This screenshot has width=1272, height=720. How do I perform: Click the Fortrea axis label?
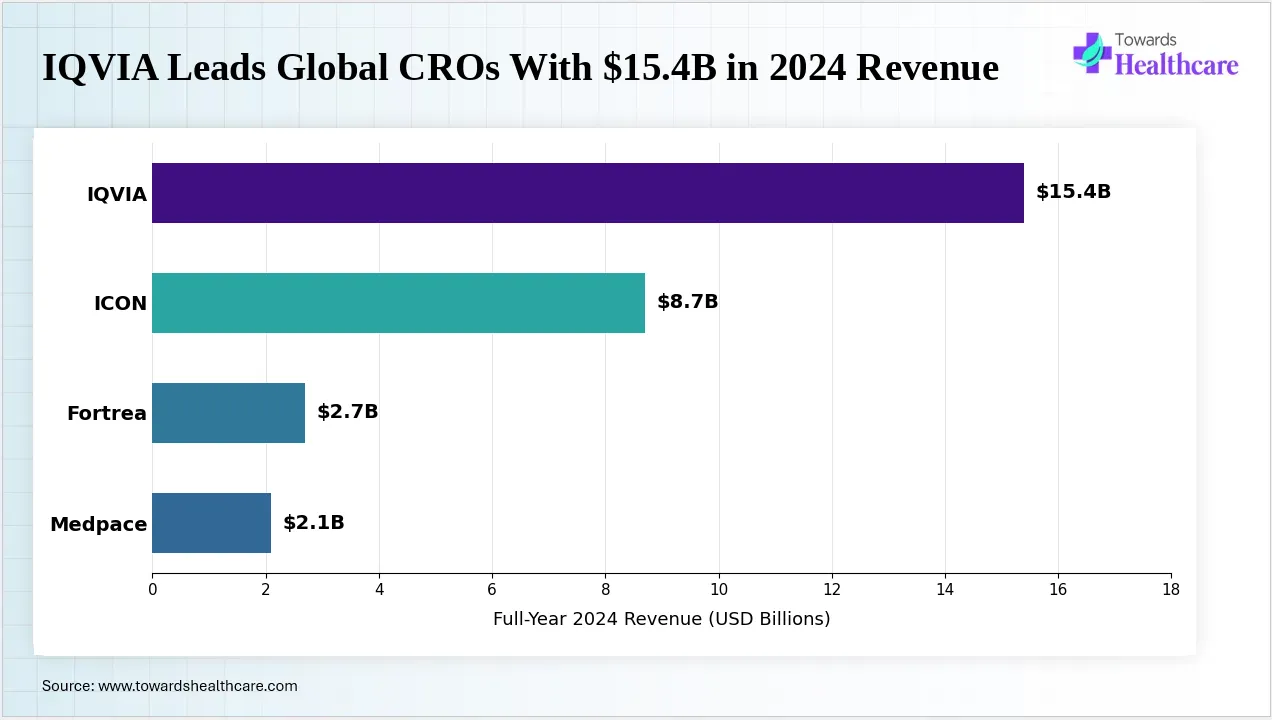(107, 414)
